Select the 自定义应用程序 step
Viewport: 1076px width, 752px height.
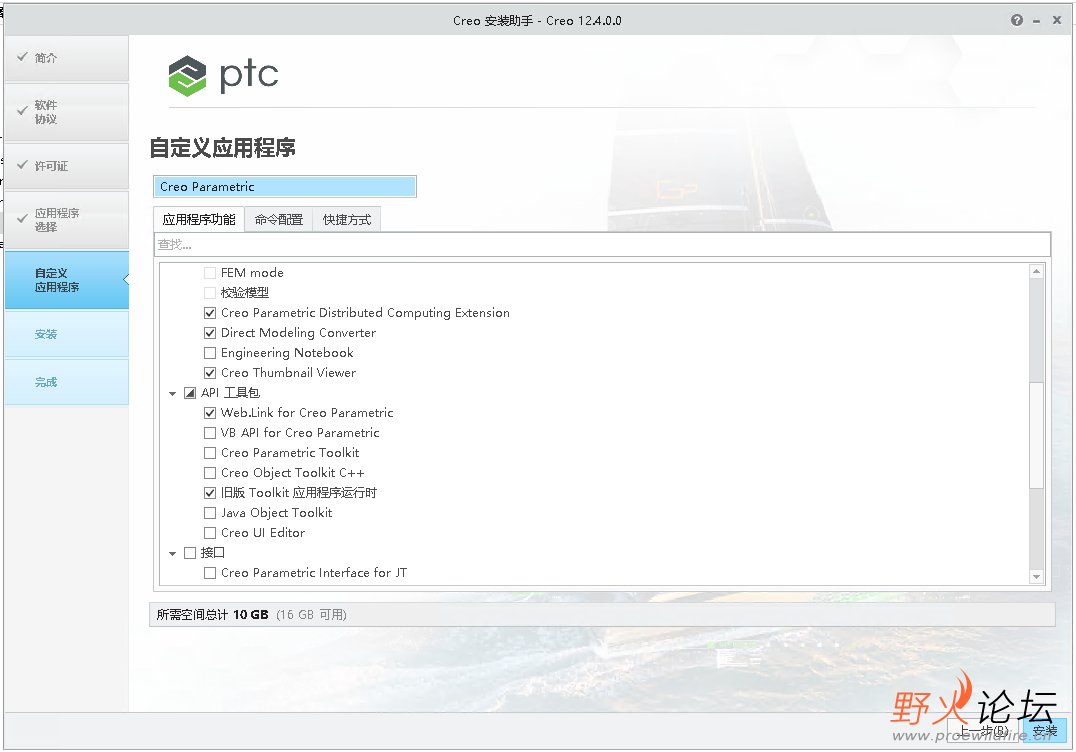(67, 280)
